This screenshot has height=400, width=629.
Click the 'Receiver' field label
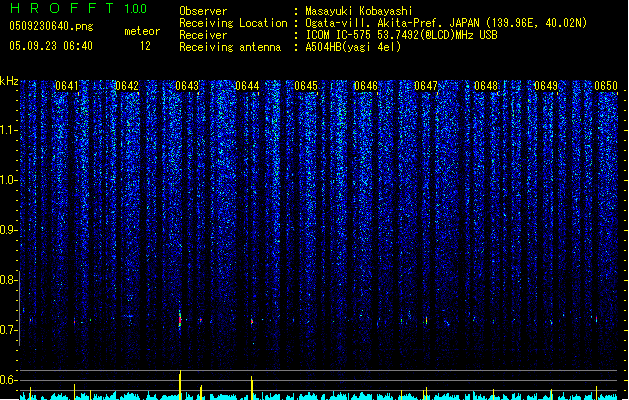(x=203, y=35)
